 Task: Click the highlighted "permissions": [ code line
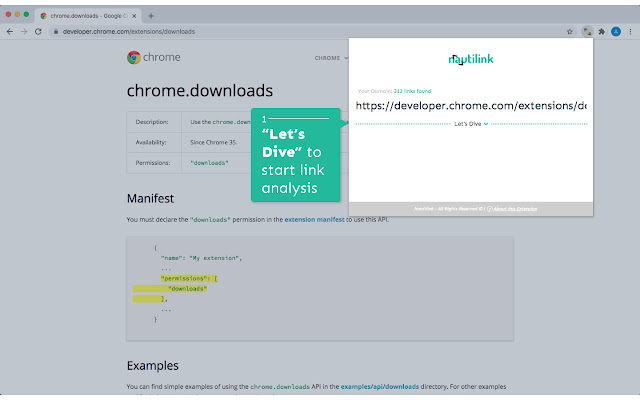click(189, 278)
